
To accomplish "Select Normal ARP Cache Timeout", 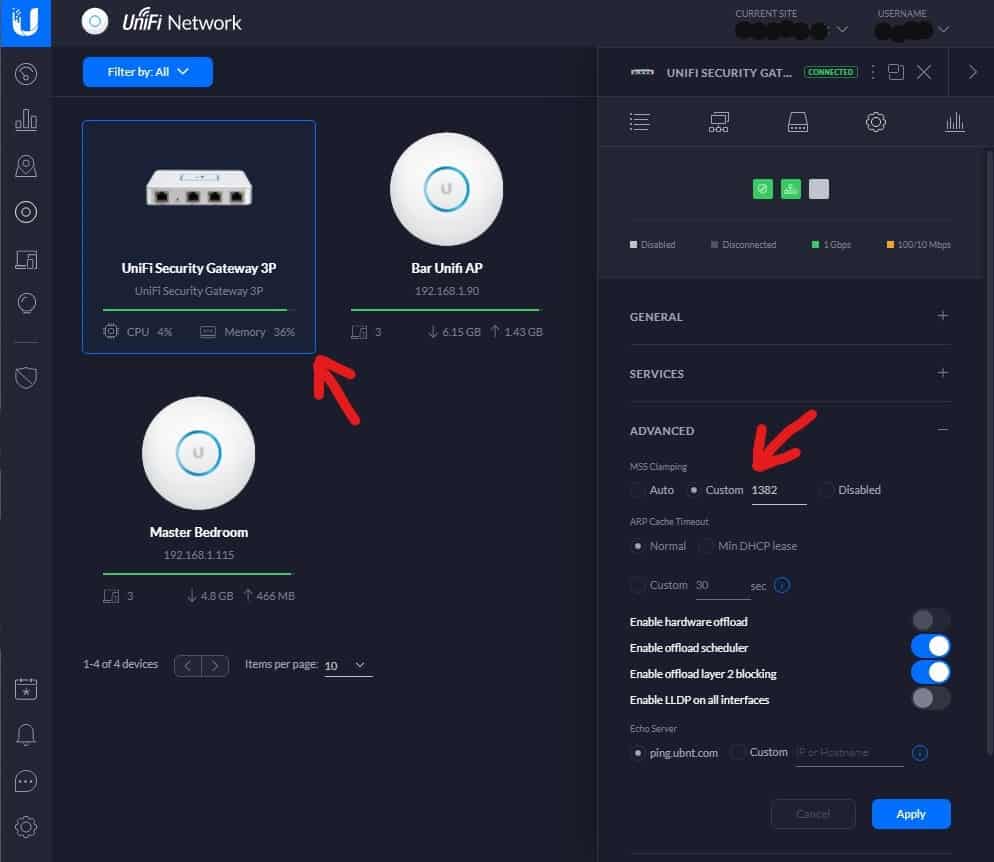I will 637,546.
